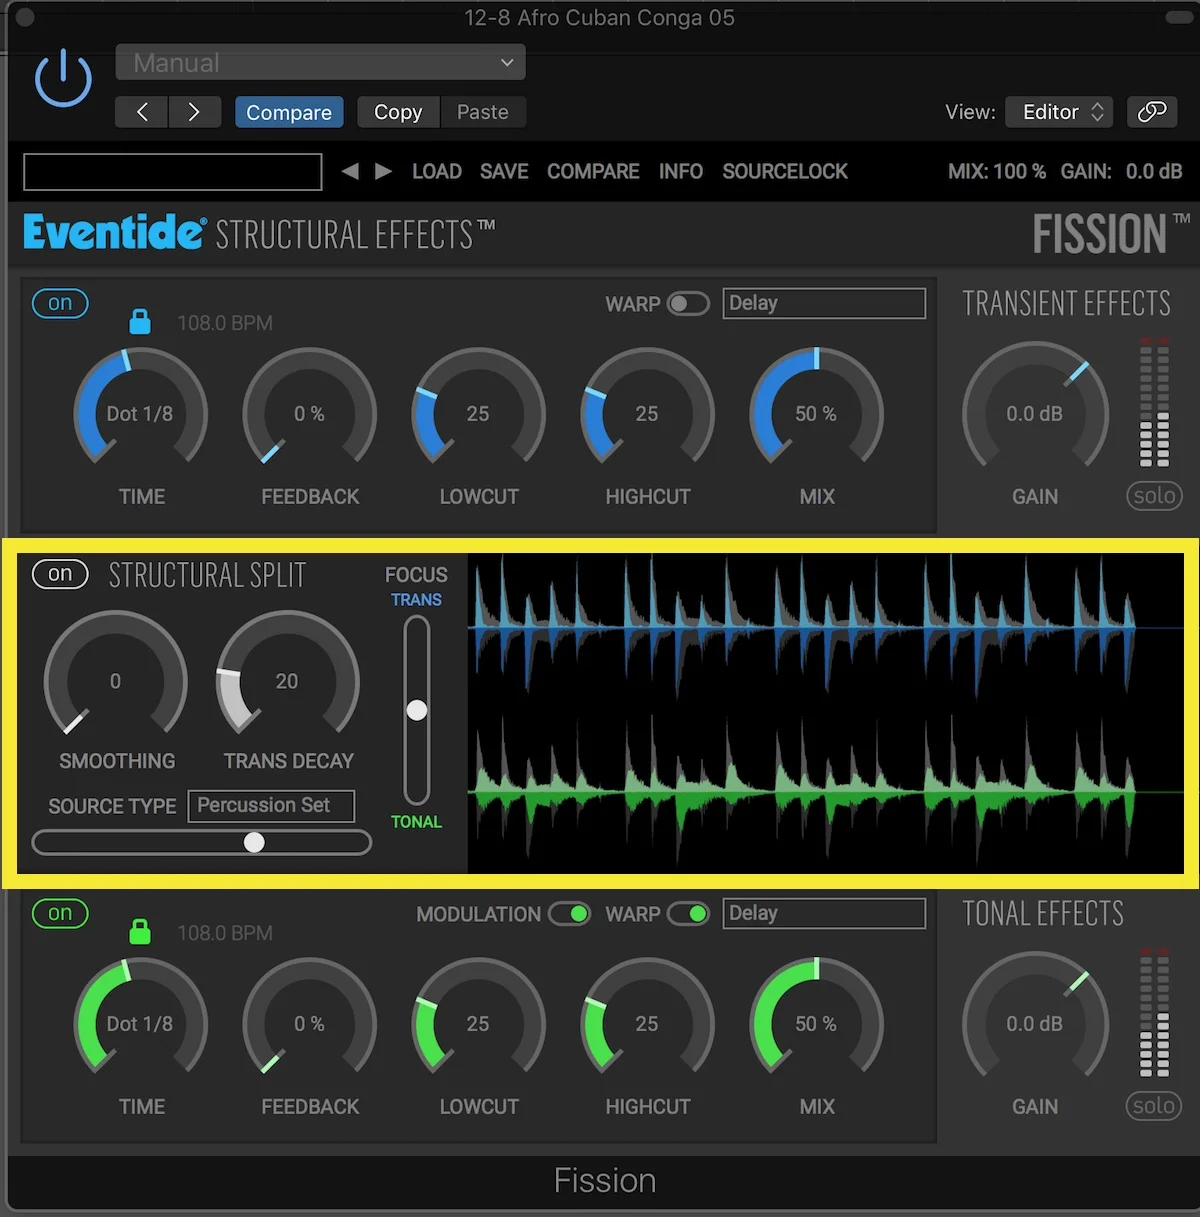Click the Eventide logo
1200x1217 pixels.
pyautogui.click(x=114, y=232)
